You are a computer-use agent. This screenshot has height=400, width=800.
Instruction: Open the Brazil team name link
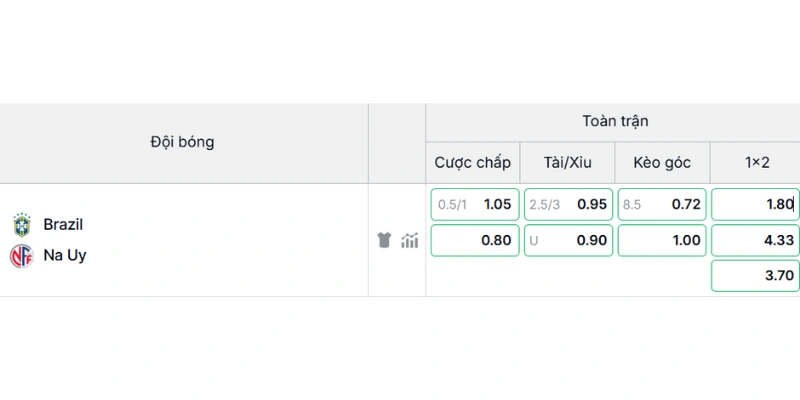pos(63,224)
